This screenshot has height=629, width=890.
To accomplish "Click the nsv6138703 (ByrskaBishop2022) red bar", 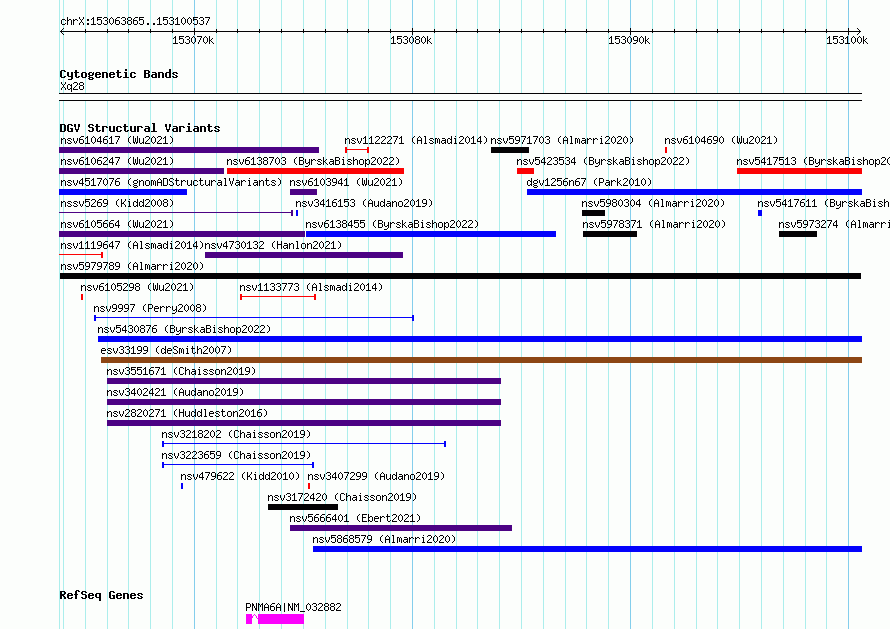I will click(316, 171).
